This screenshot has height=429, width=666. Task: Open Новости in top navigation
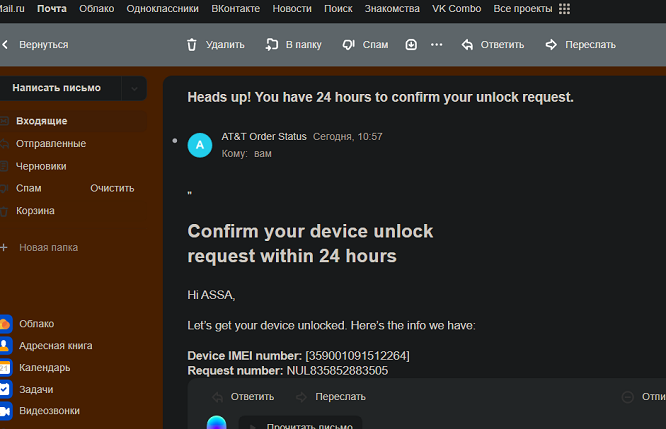tap(292, 8)
